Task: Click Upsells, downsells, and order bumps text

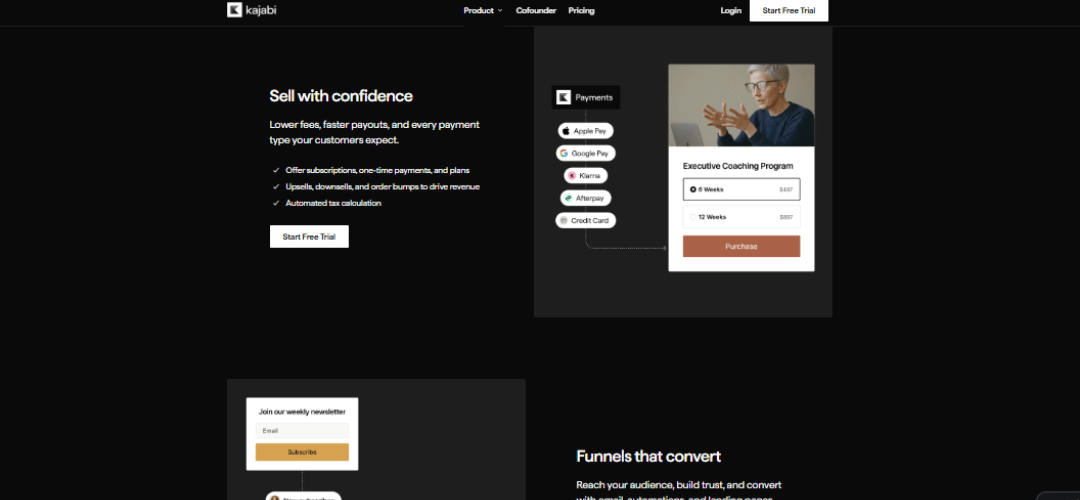Action: (x=382, y=187)
